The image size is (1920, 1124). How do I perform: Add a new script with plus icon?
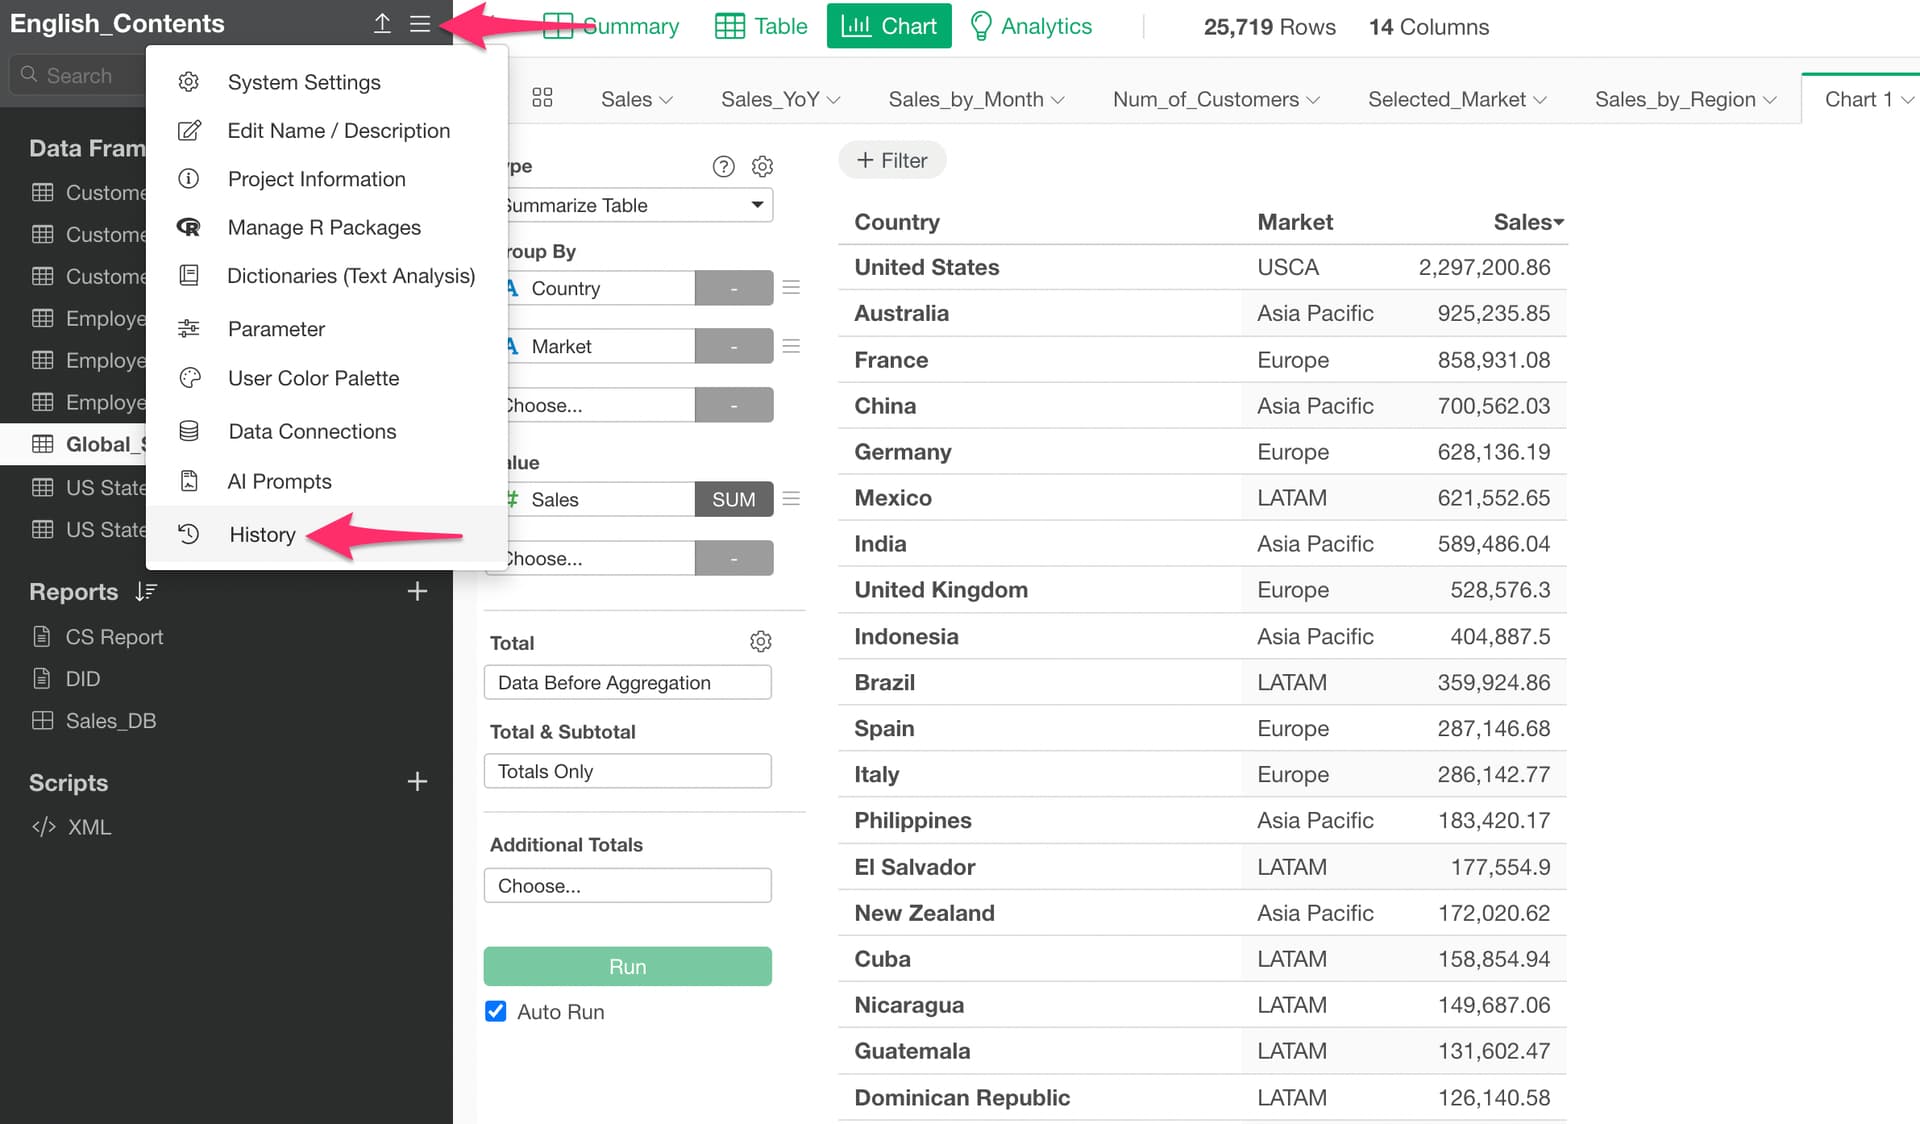point(417,782)
